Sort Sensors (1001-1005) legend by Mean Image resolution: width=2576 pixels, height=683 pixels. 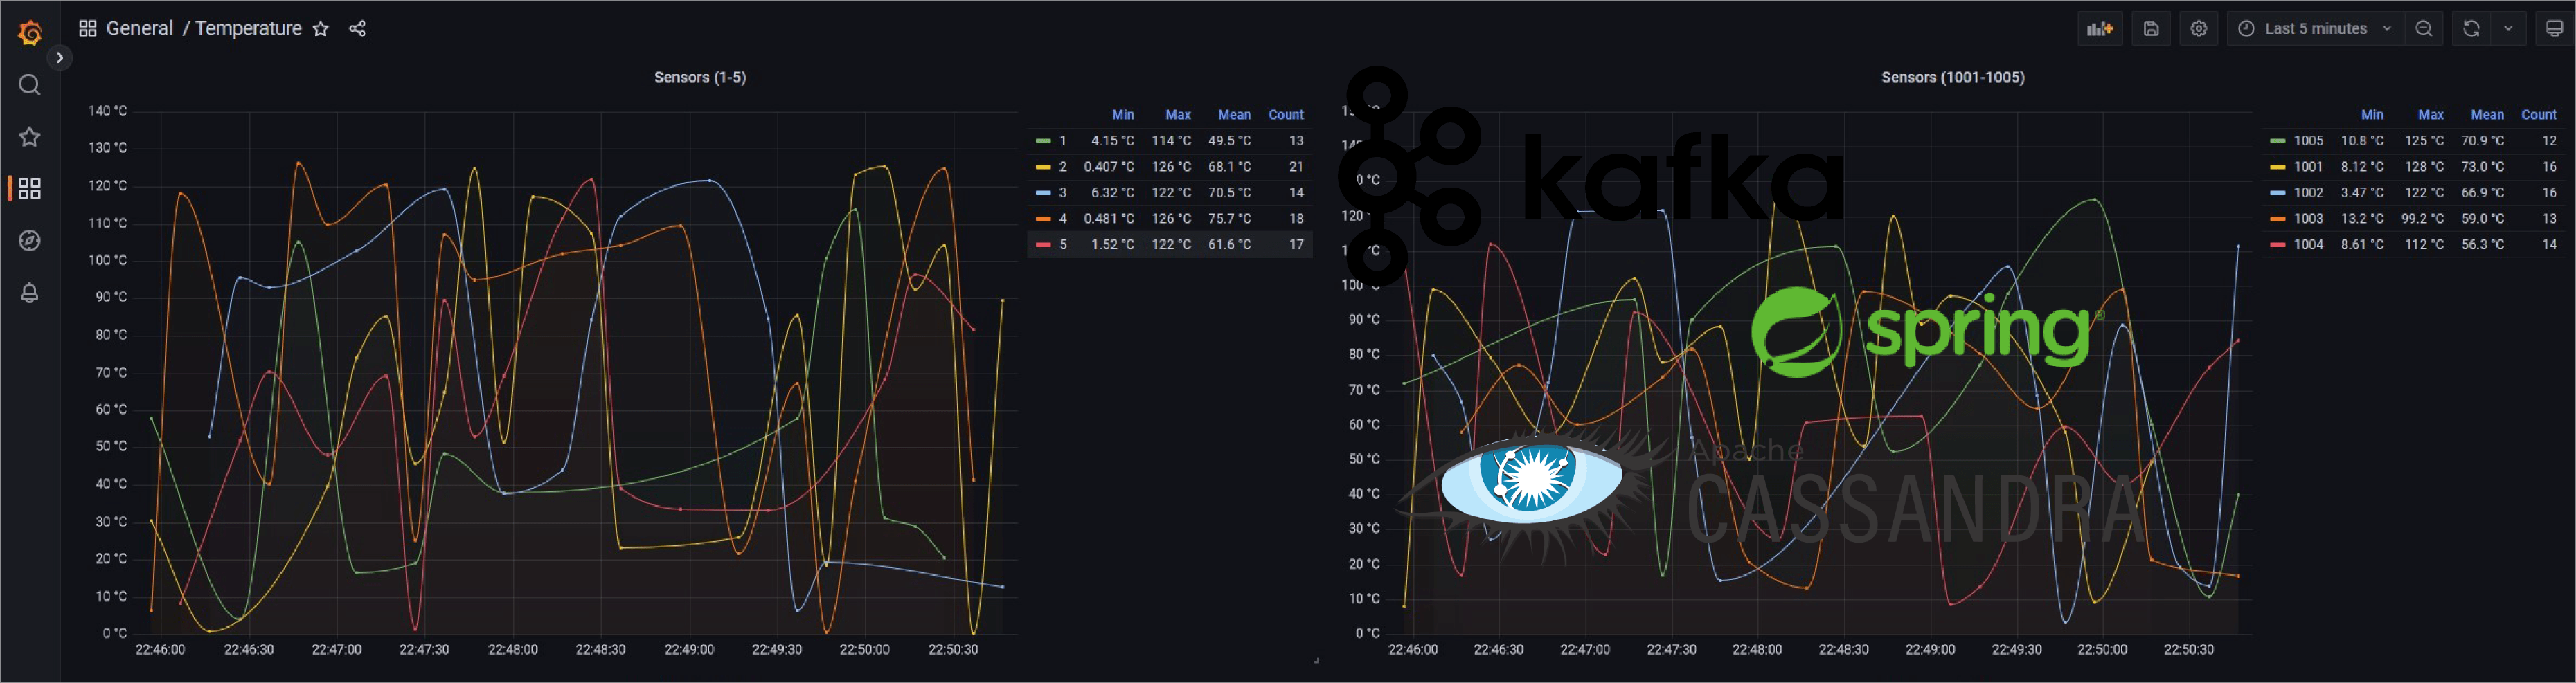(x=2487, y=115)
